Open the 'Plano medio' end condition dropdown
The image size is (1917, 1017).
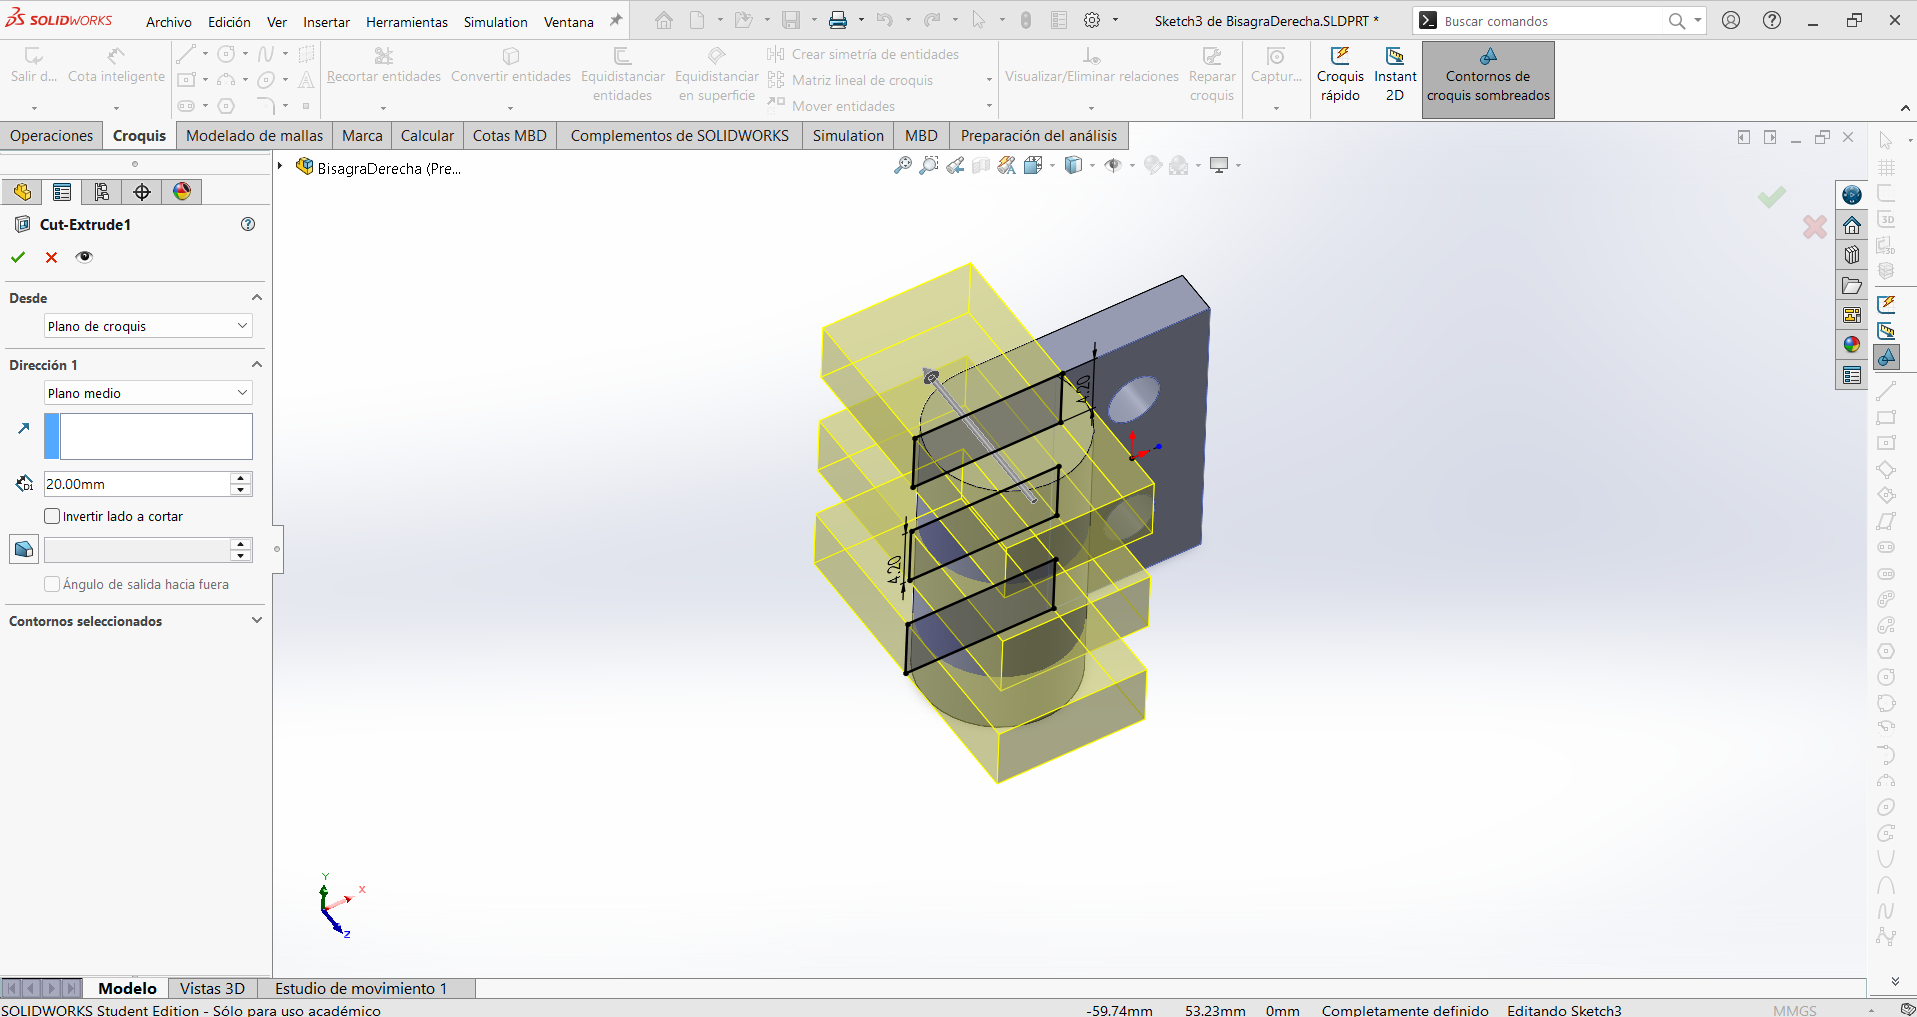pyautogui.click(x=148, y=393)
